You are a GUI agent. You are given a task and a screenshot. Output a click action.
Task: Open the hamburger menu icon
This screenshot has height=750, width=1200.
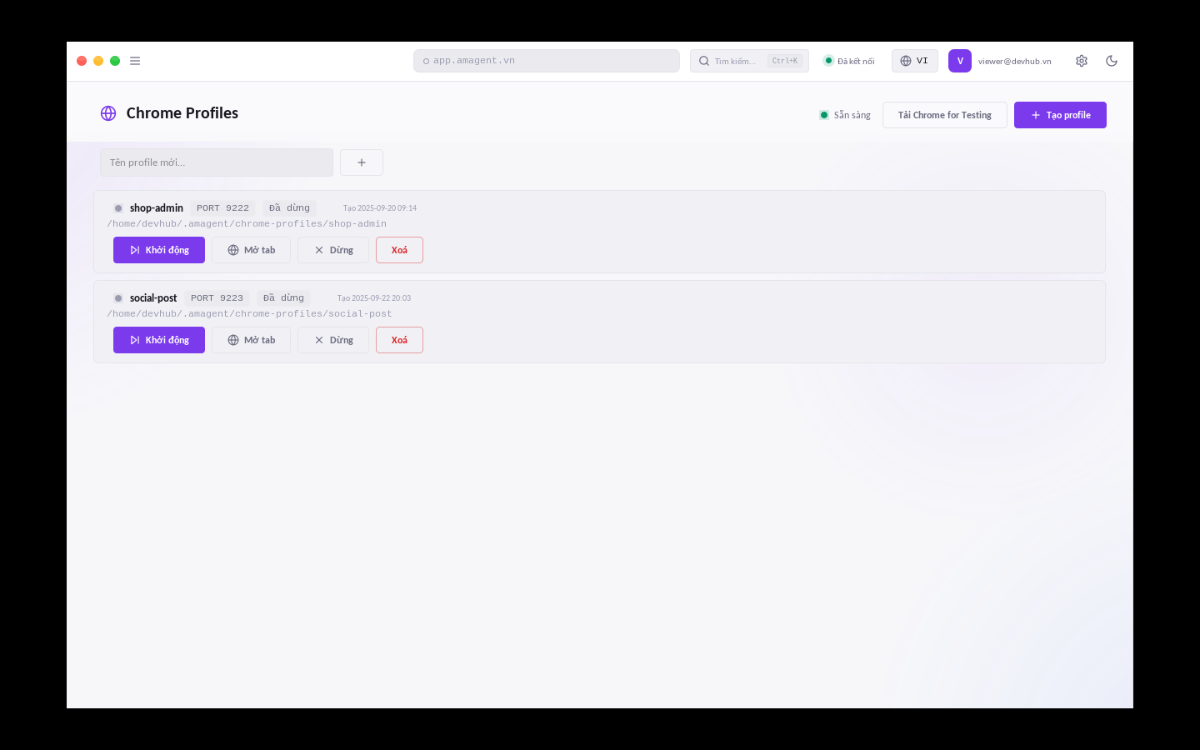pos(135,61)
